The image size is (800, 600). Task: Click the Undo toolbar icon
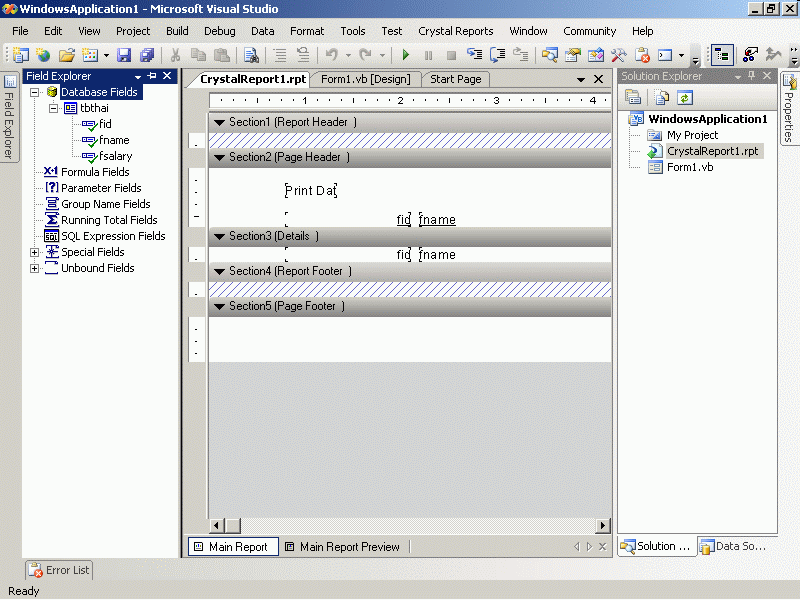(x=331, y=55)
